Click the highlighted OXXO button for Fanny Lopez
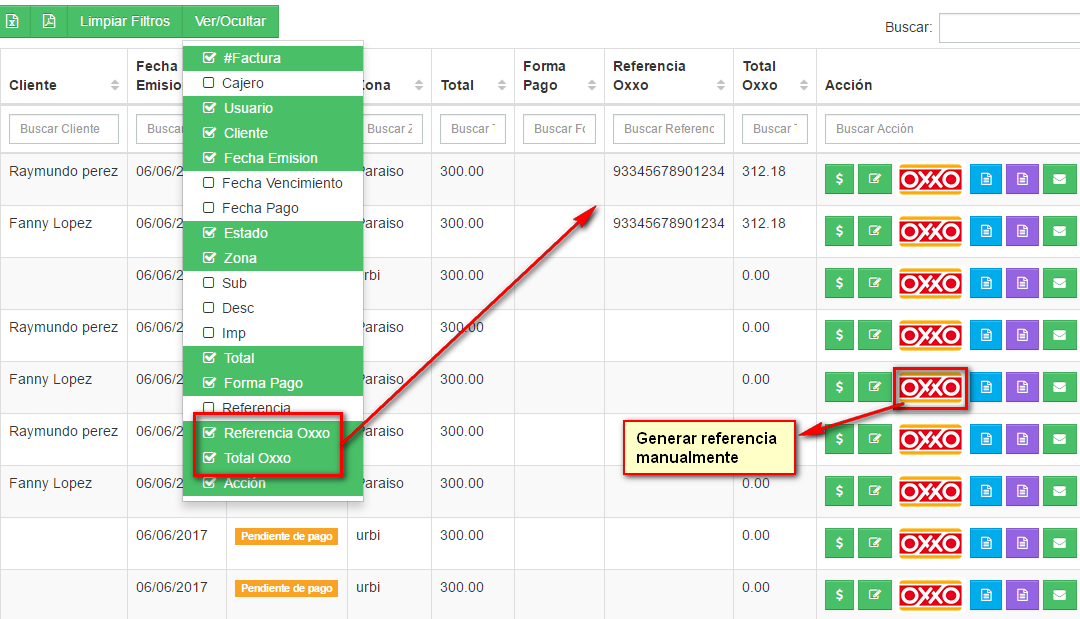The width and height of the screenshot is (1080, 619). click(x=930, y=387)
